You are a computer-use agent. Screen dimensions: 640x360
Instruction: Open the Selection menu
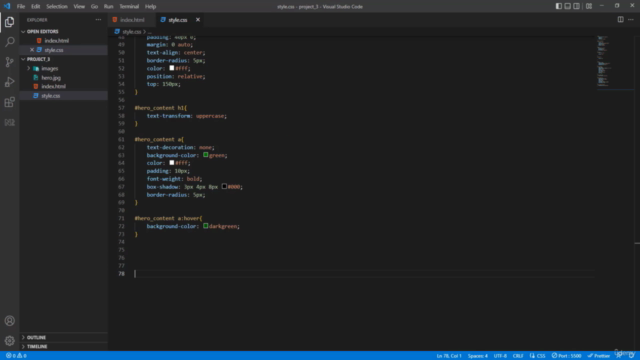point(57,7)
